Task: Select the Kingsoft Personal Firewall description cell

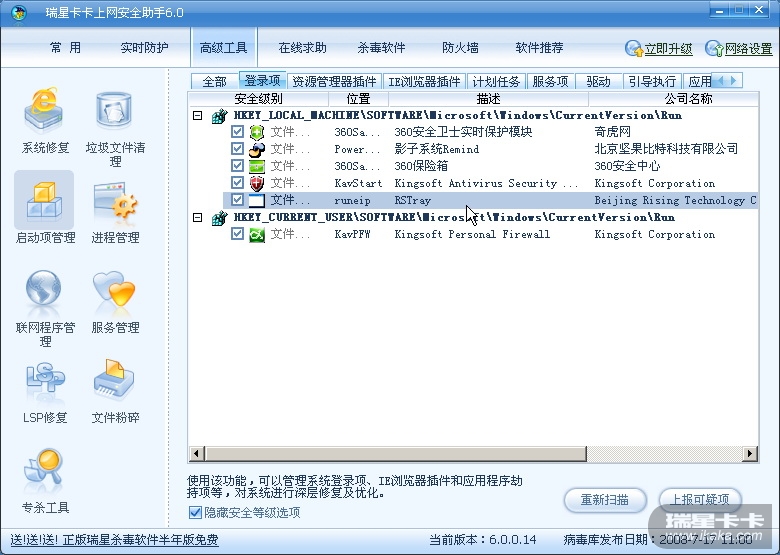Action: (x=472, y=234)
